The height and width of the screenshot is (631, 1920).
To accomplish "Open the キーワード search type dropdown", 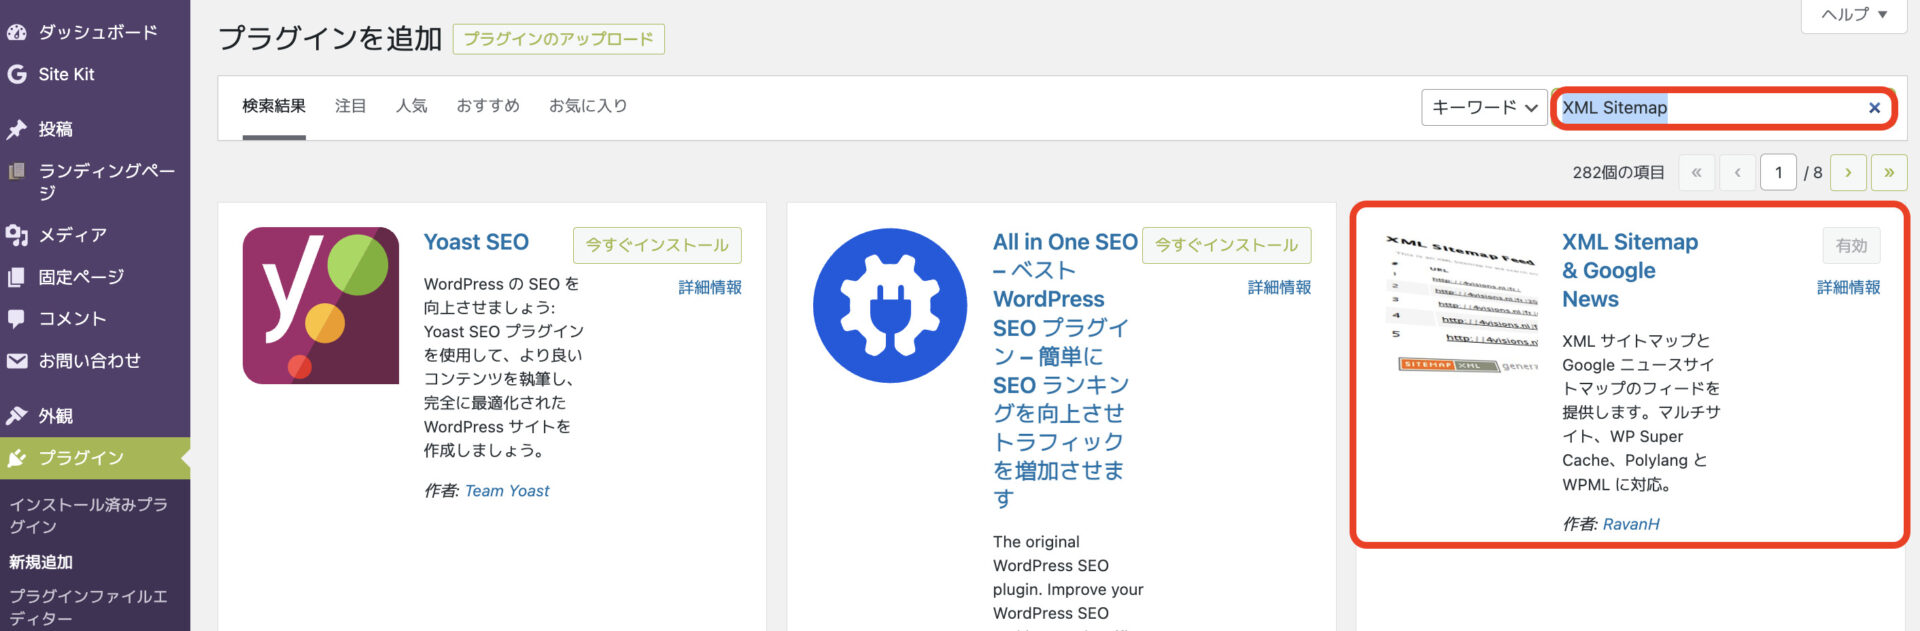I will (x=1484, y=108).
